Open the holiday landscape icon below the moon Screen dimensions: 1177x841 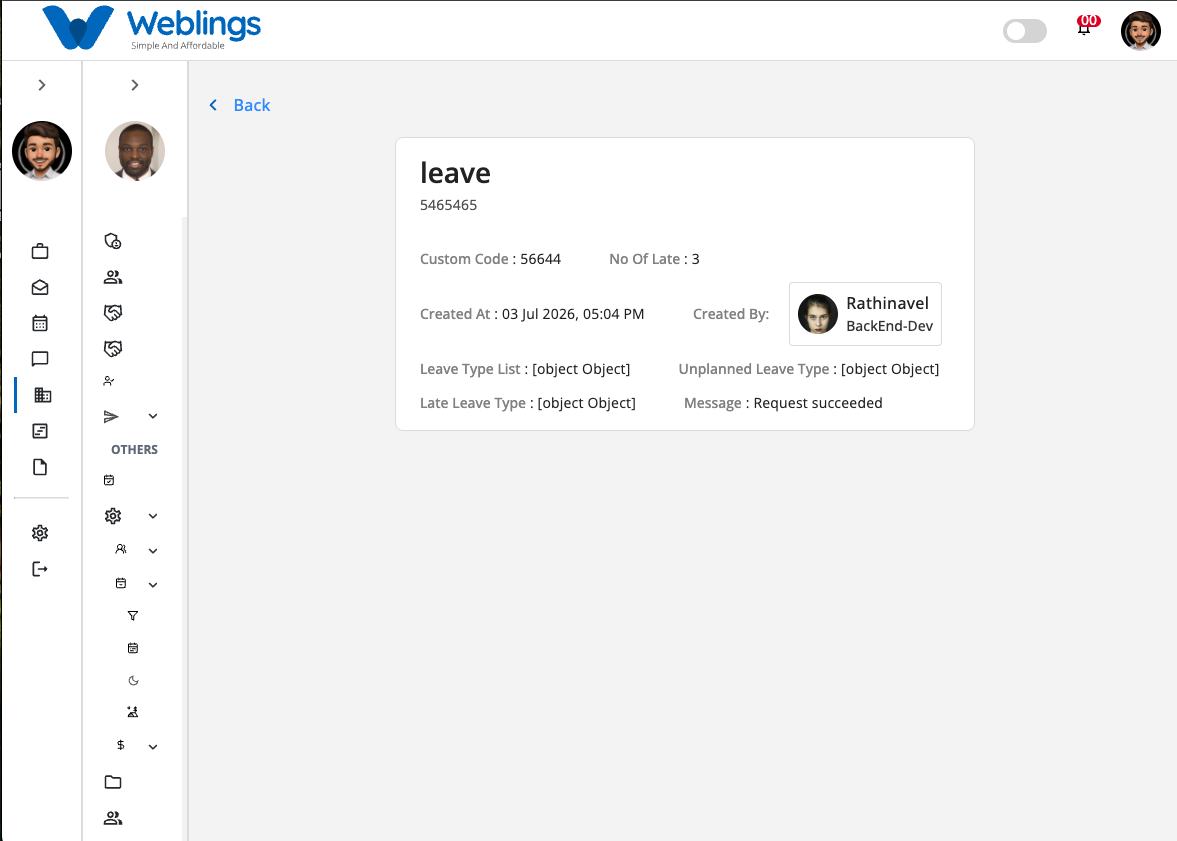tap(133, 712)
